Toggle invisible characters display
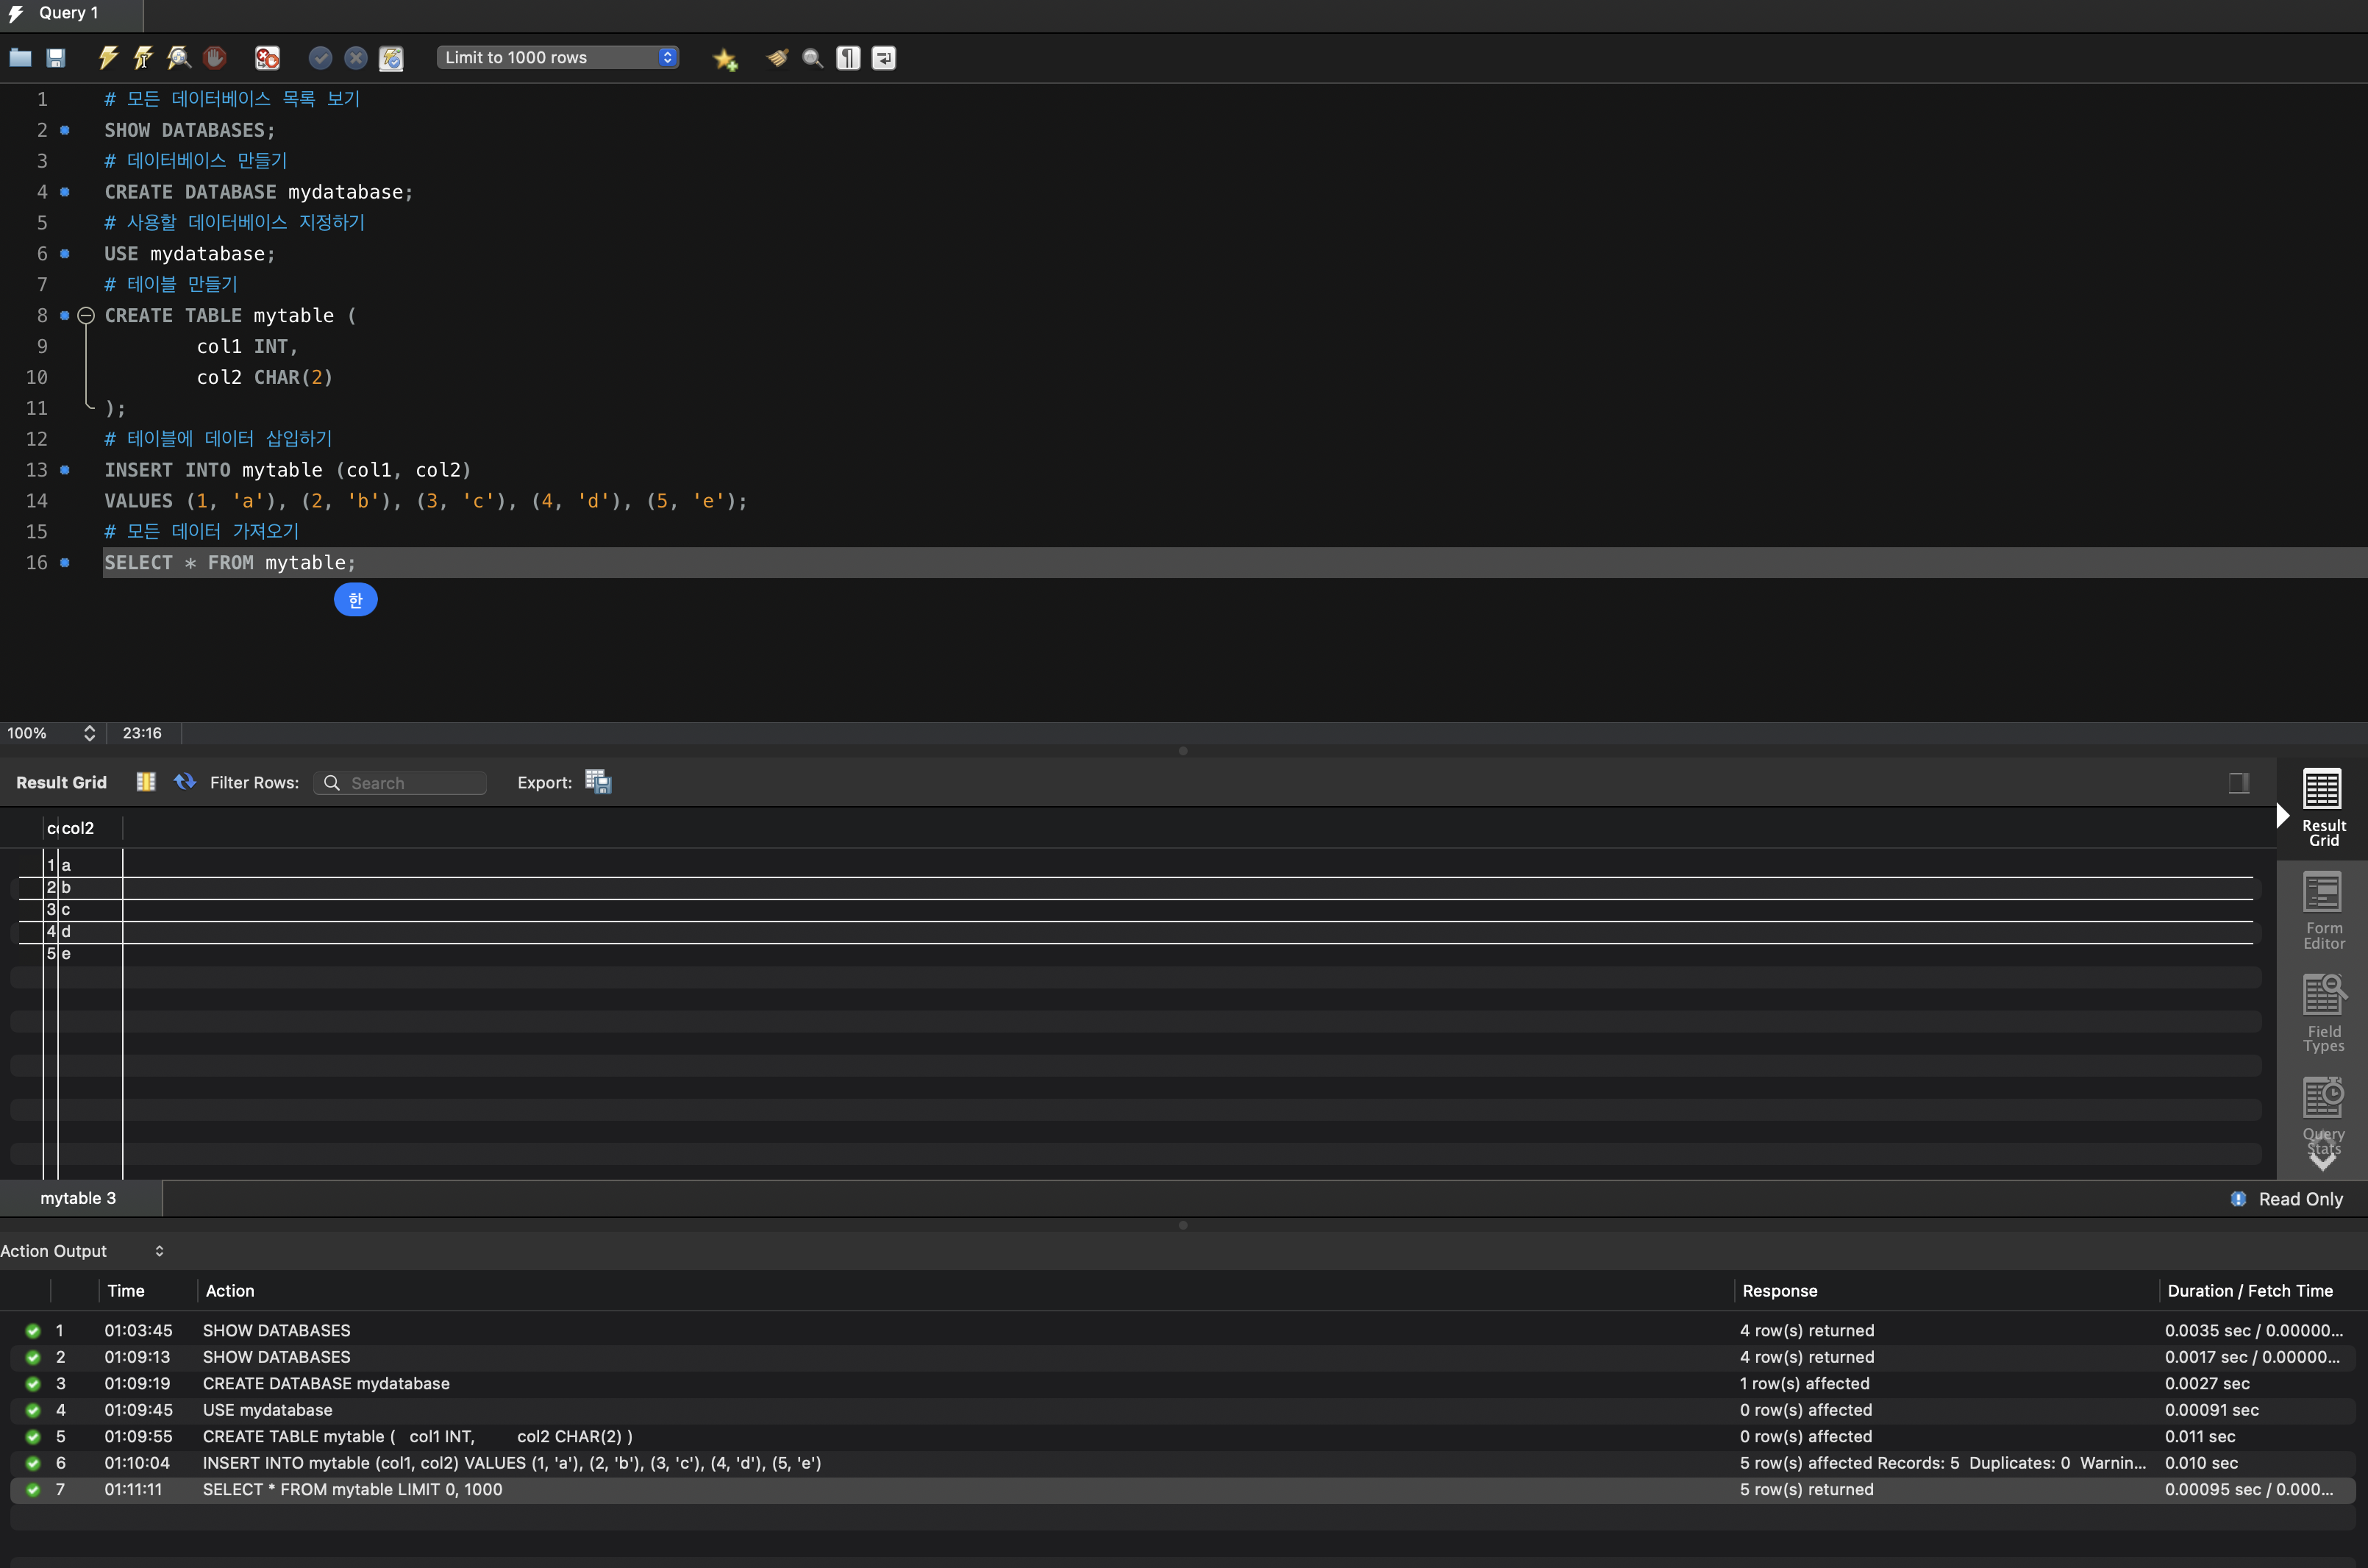The width and height of the screenshot is (2368, 1568). click(848, 58)
